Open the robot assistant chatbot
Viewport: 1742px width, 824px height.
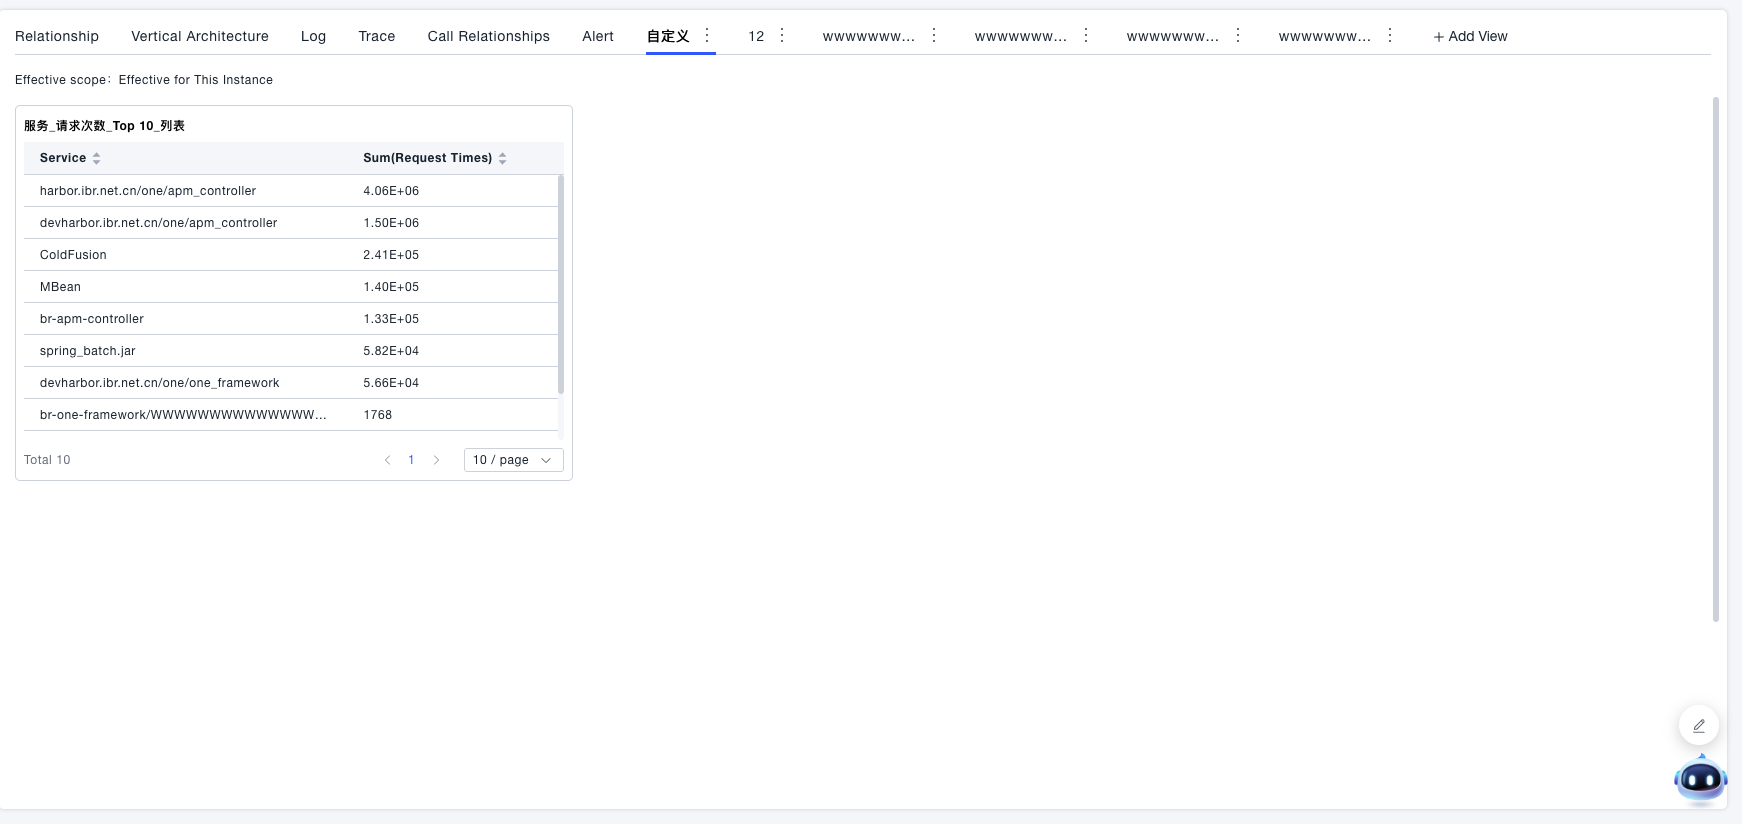click(1700, 779)
